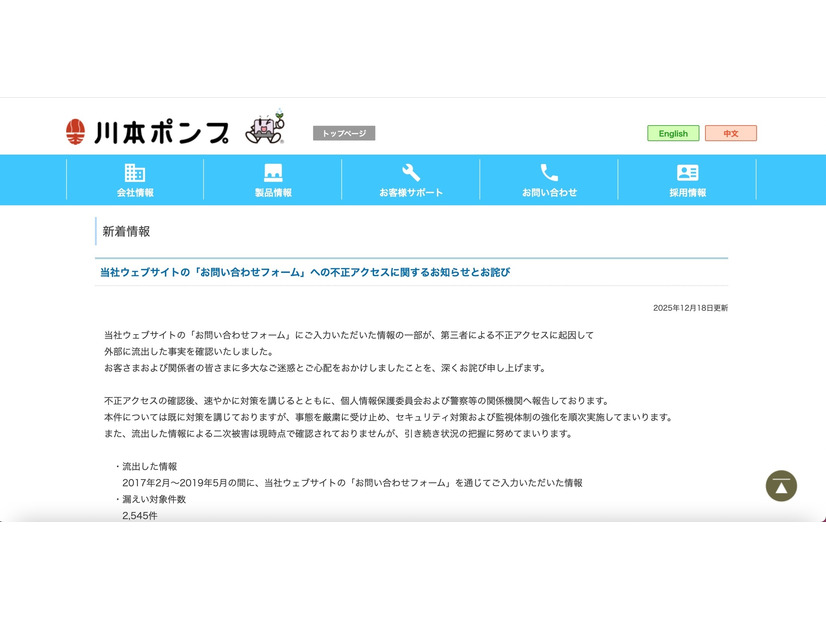This screenshot has width=826, height=620.
Task: Click the wrench icon above お客様サポート
Action: [411, 172]
